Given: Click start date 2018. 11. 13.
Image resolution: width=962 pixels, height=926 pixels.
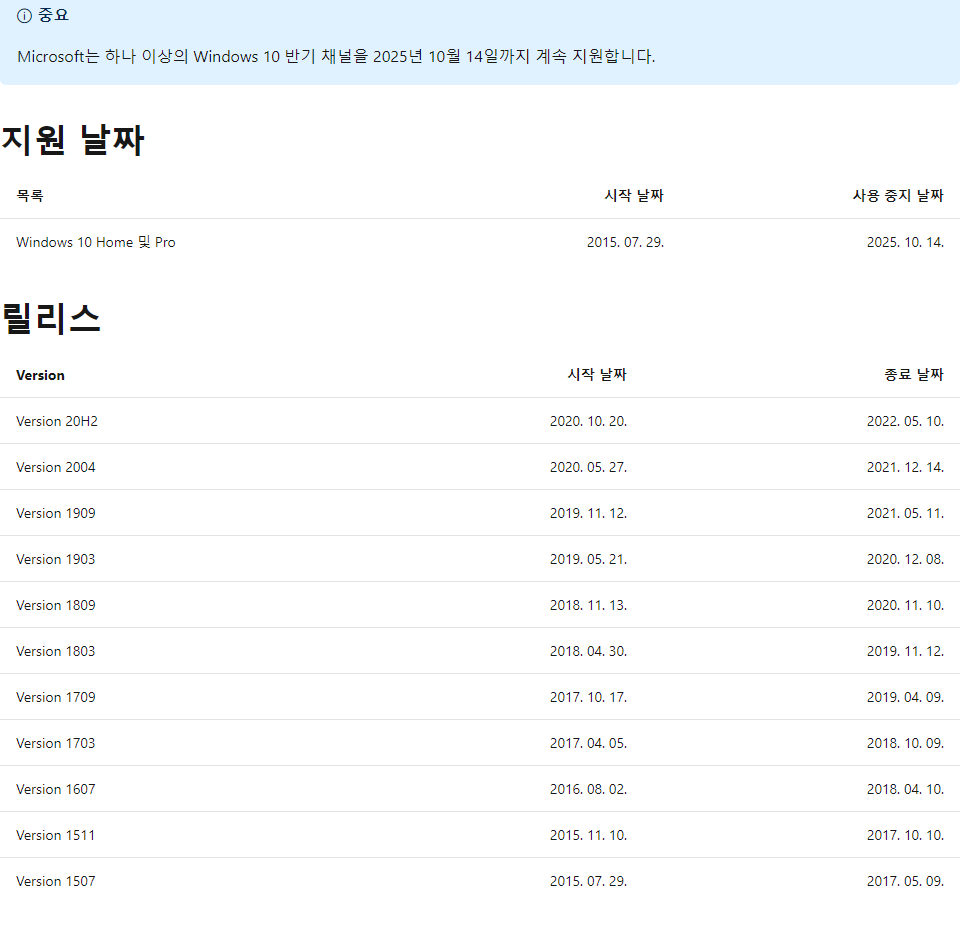Looking at the screenshot, I should coord(588,606).
